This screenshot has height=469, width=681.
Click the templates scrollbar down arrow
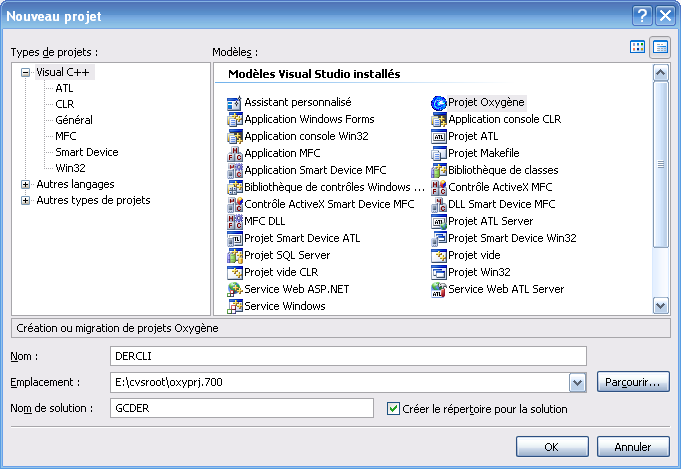pyautogui.click(x=661, y=306)
